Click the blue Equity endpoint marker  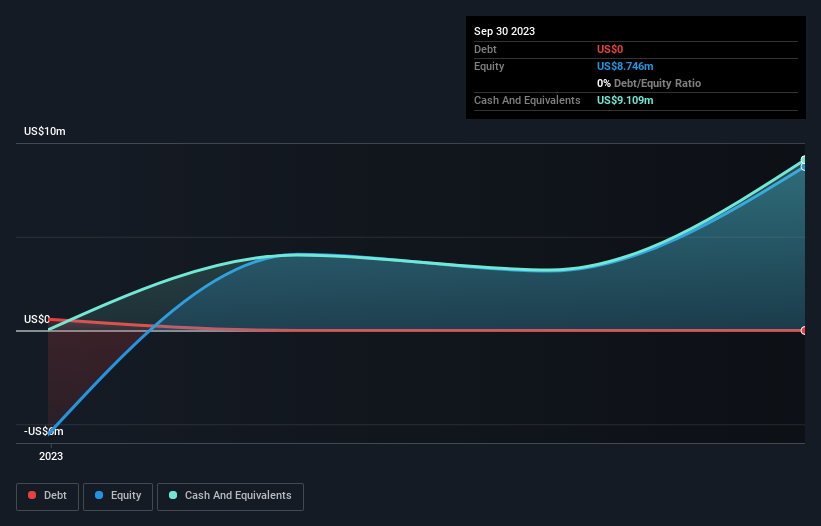(804, 167)
